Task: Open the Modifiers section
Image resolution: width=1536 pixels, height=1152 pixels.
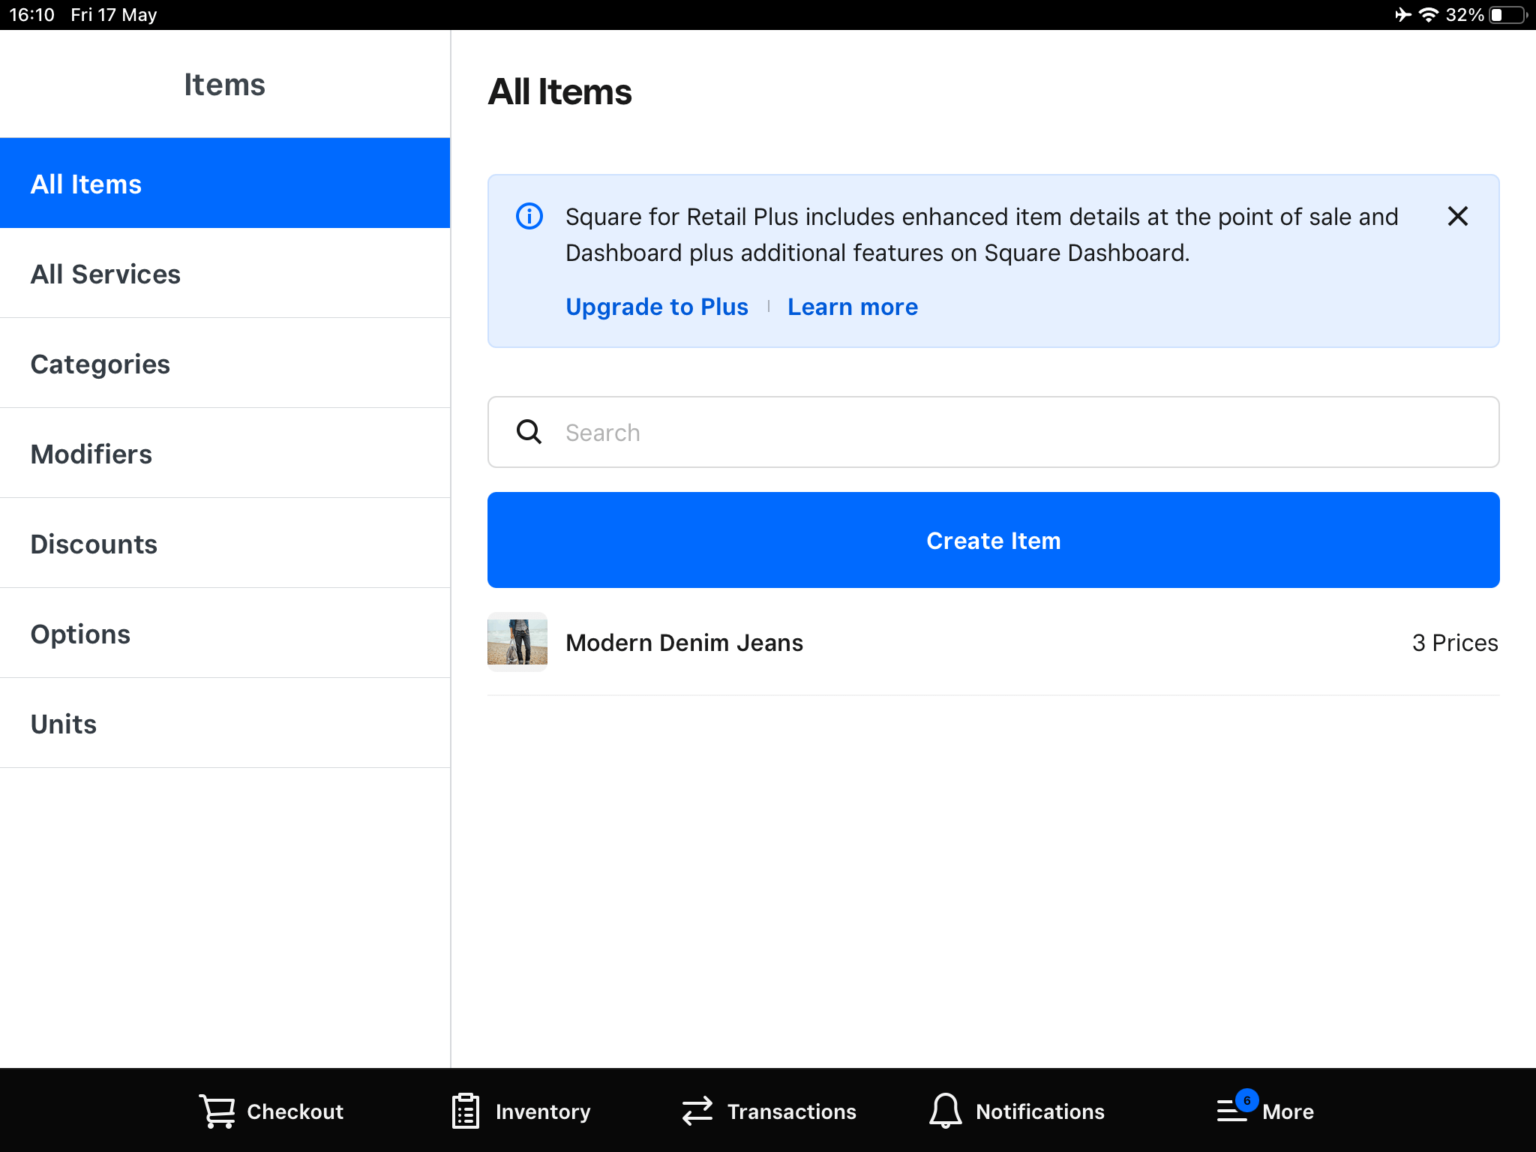Action: [x=225, y=454]
